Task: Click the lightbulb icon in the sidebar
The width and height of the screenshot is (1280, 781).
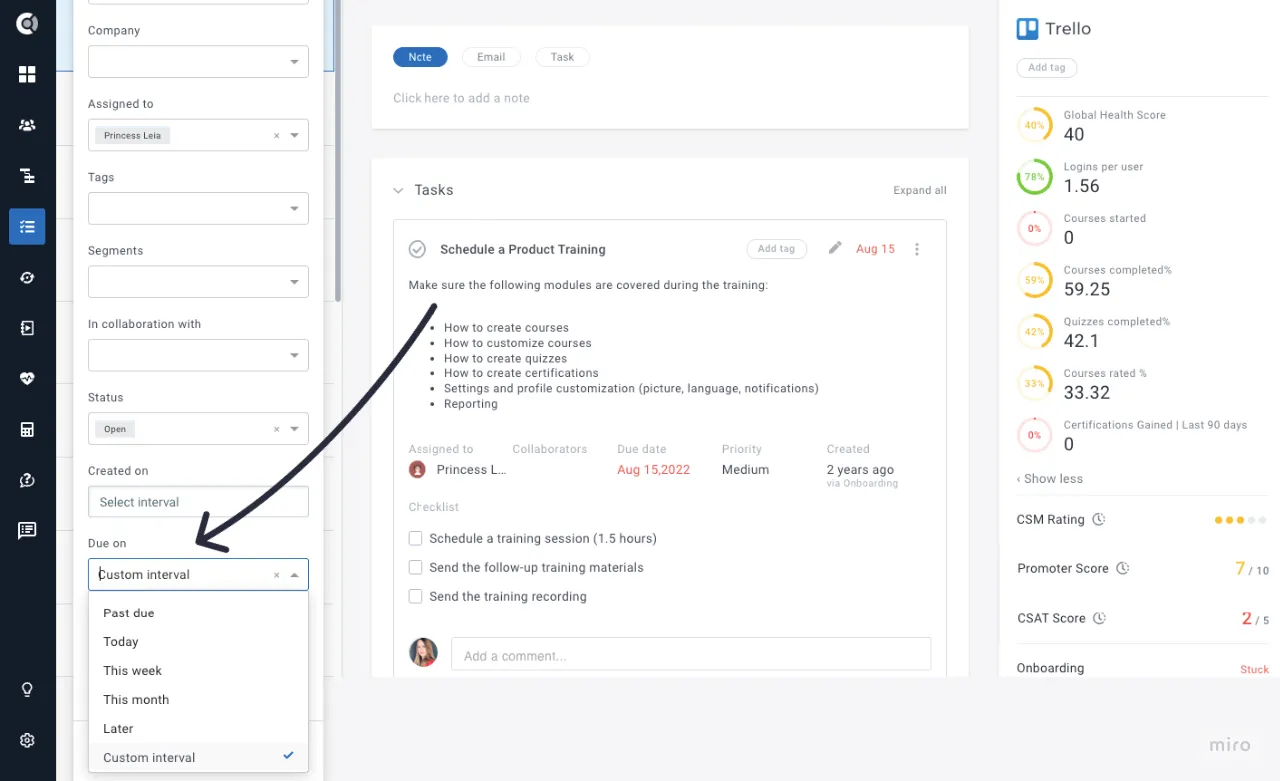Action: point(27,689)
